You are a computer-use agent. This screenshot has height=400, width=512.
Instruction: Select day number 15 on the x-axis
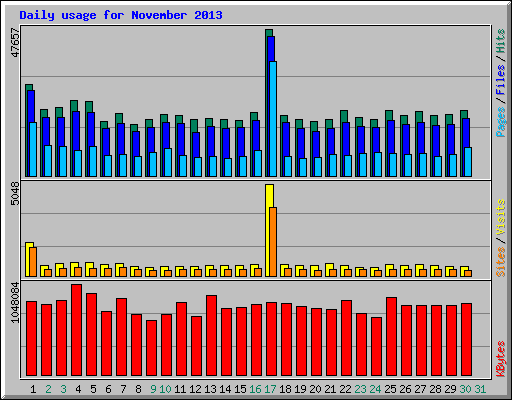point(240,389)
